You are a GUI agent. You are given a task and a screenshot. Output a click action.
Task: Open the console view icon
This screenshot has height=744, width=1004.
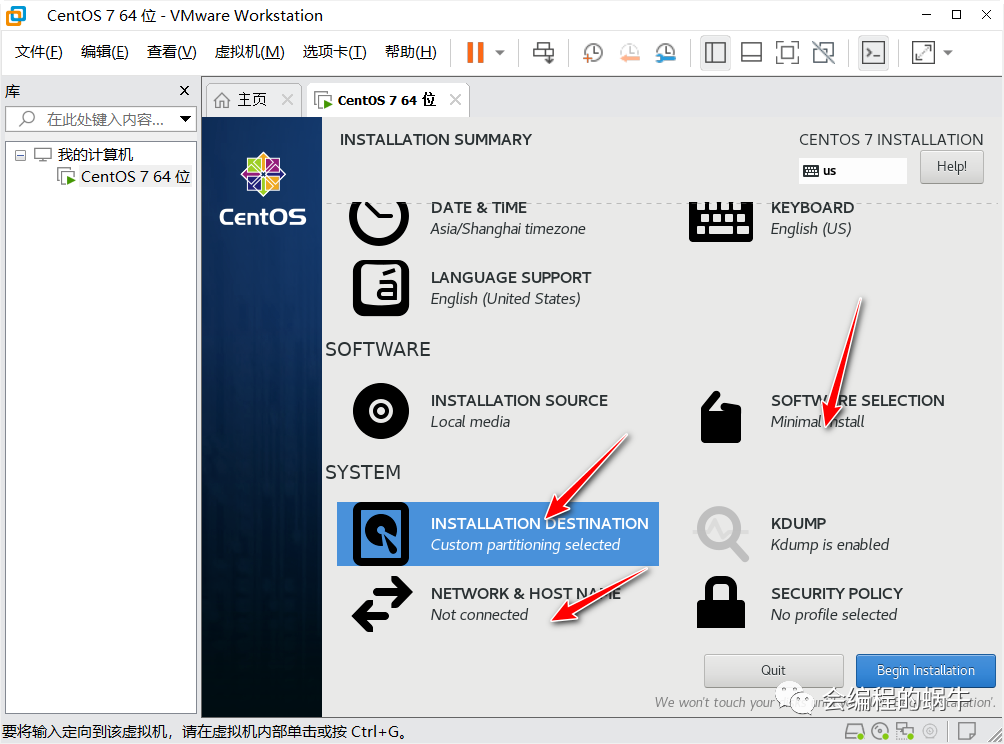pos(873,53)
